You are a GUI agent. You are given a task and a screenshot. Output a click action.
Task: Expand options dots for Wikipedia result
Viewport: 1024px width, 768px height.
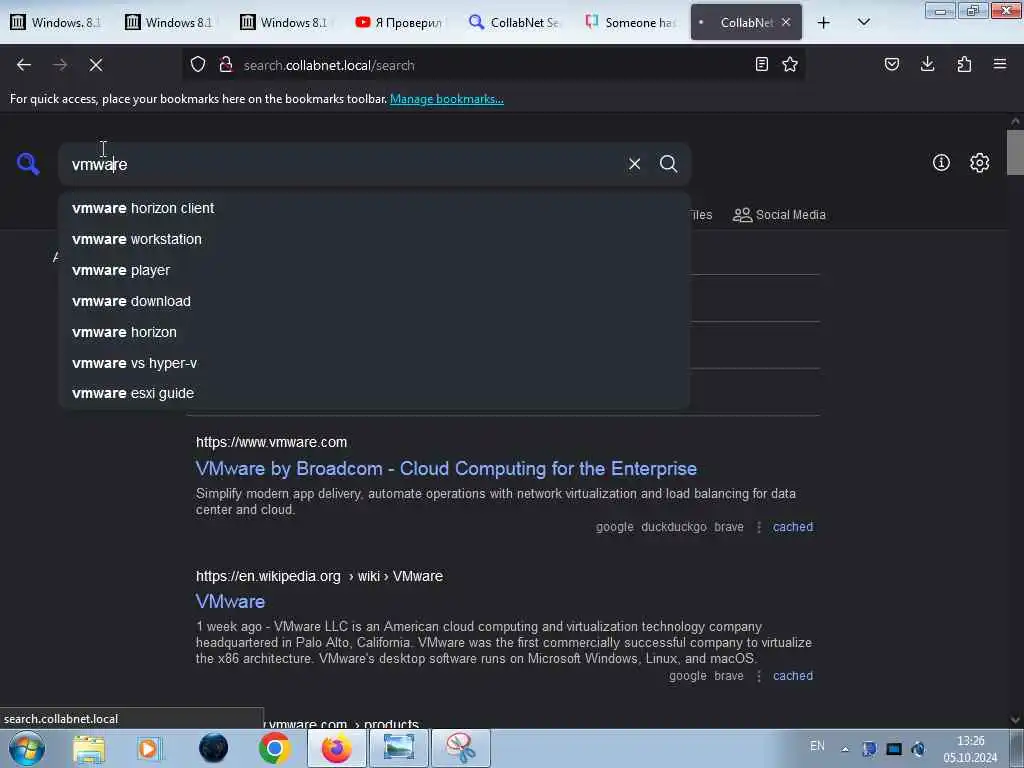(758, 676)
